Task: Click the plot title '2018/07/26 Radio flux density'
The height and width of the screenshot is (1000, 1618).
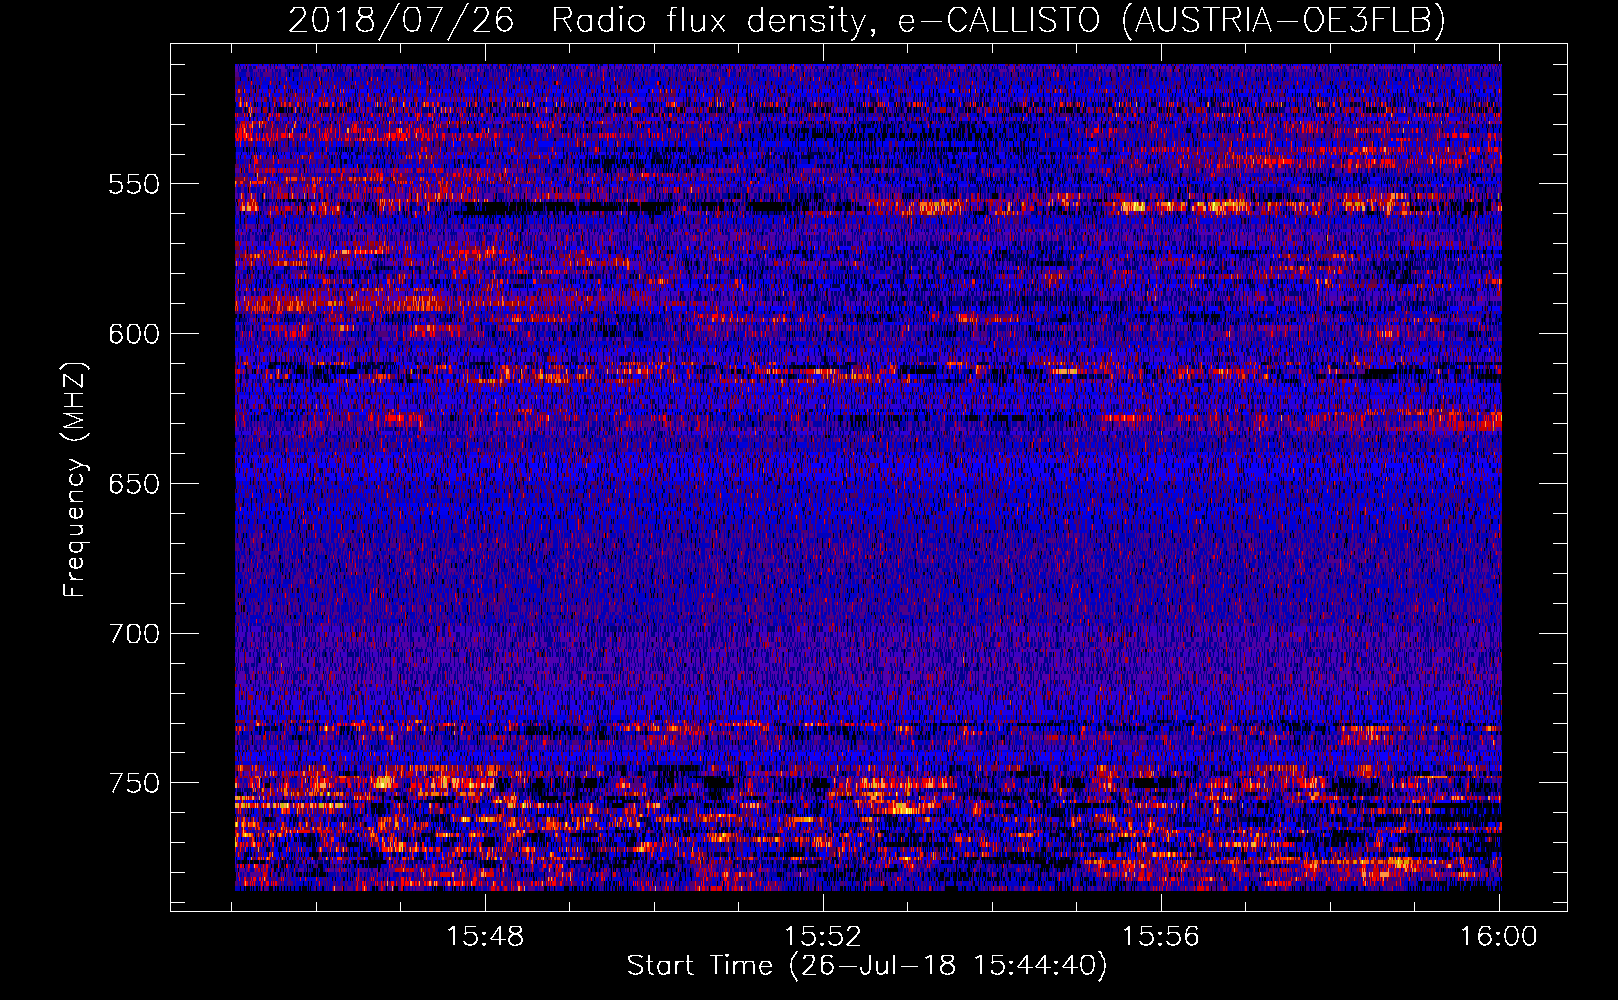Action: click(867, 20)
